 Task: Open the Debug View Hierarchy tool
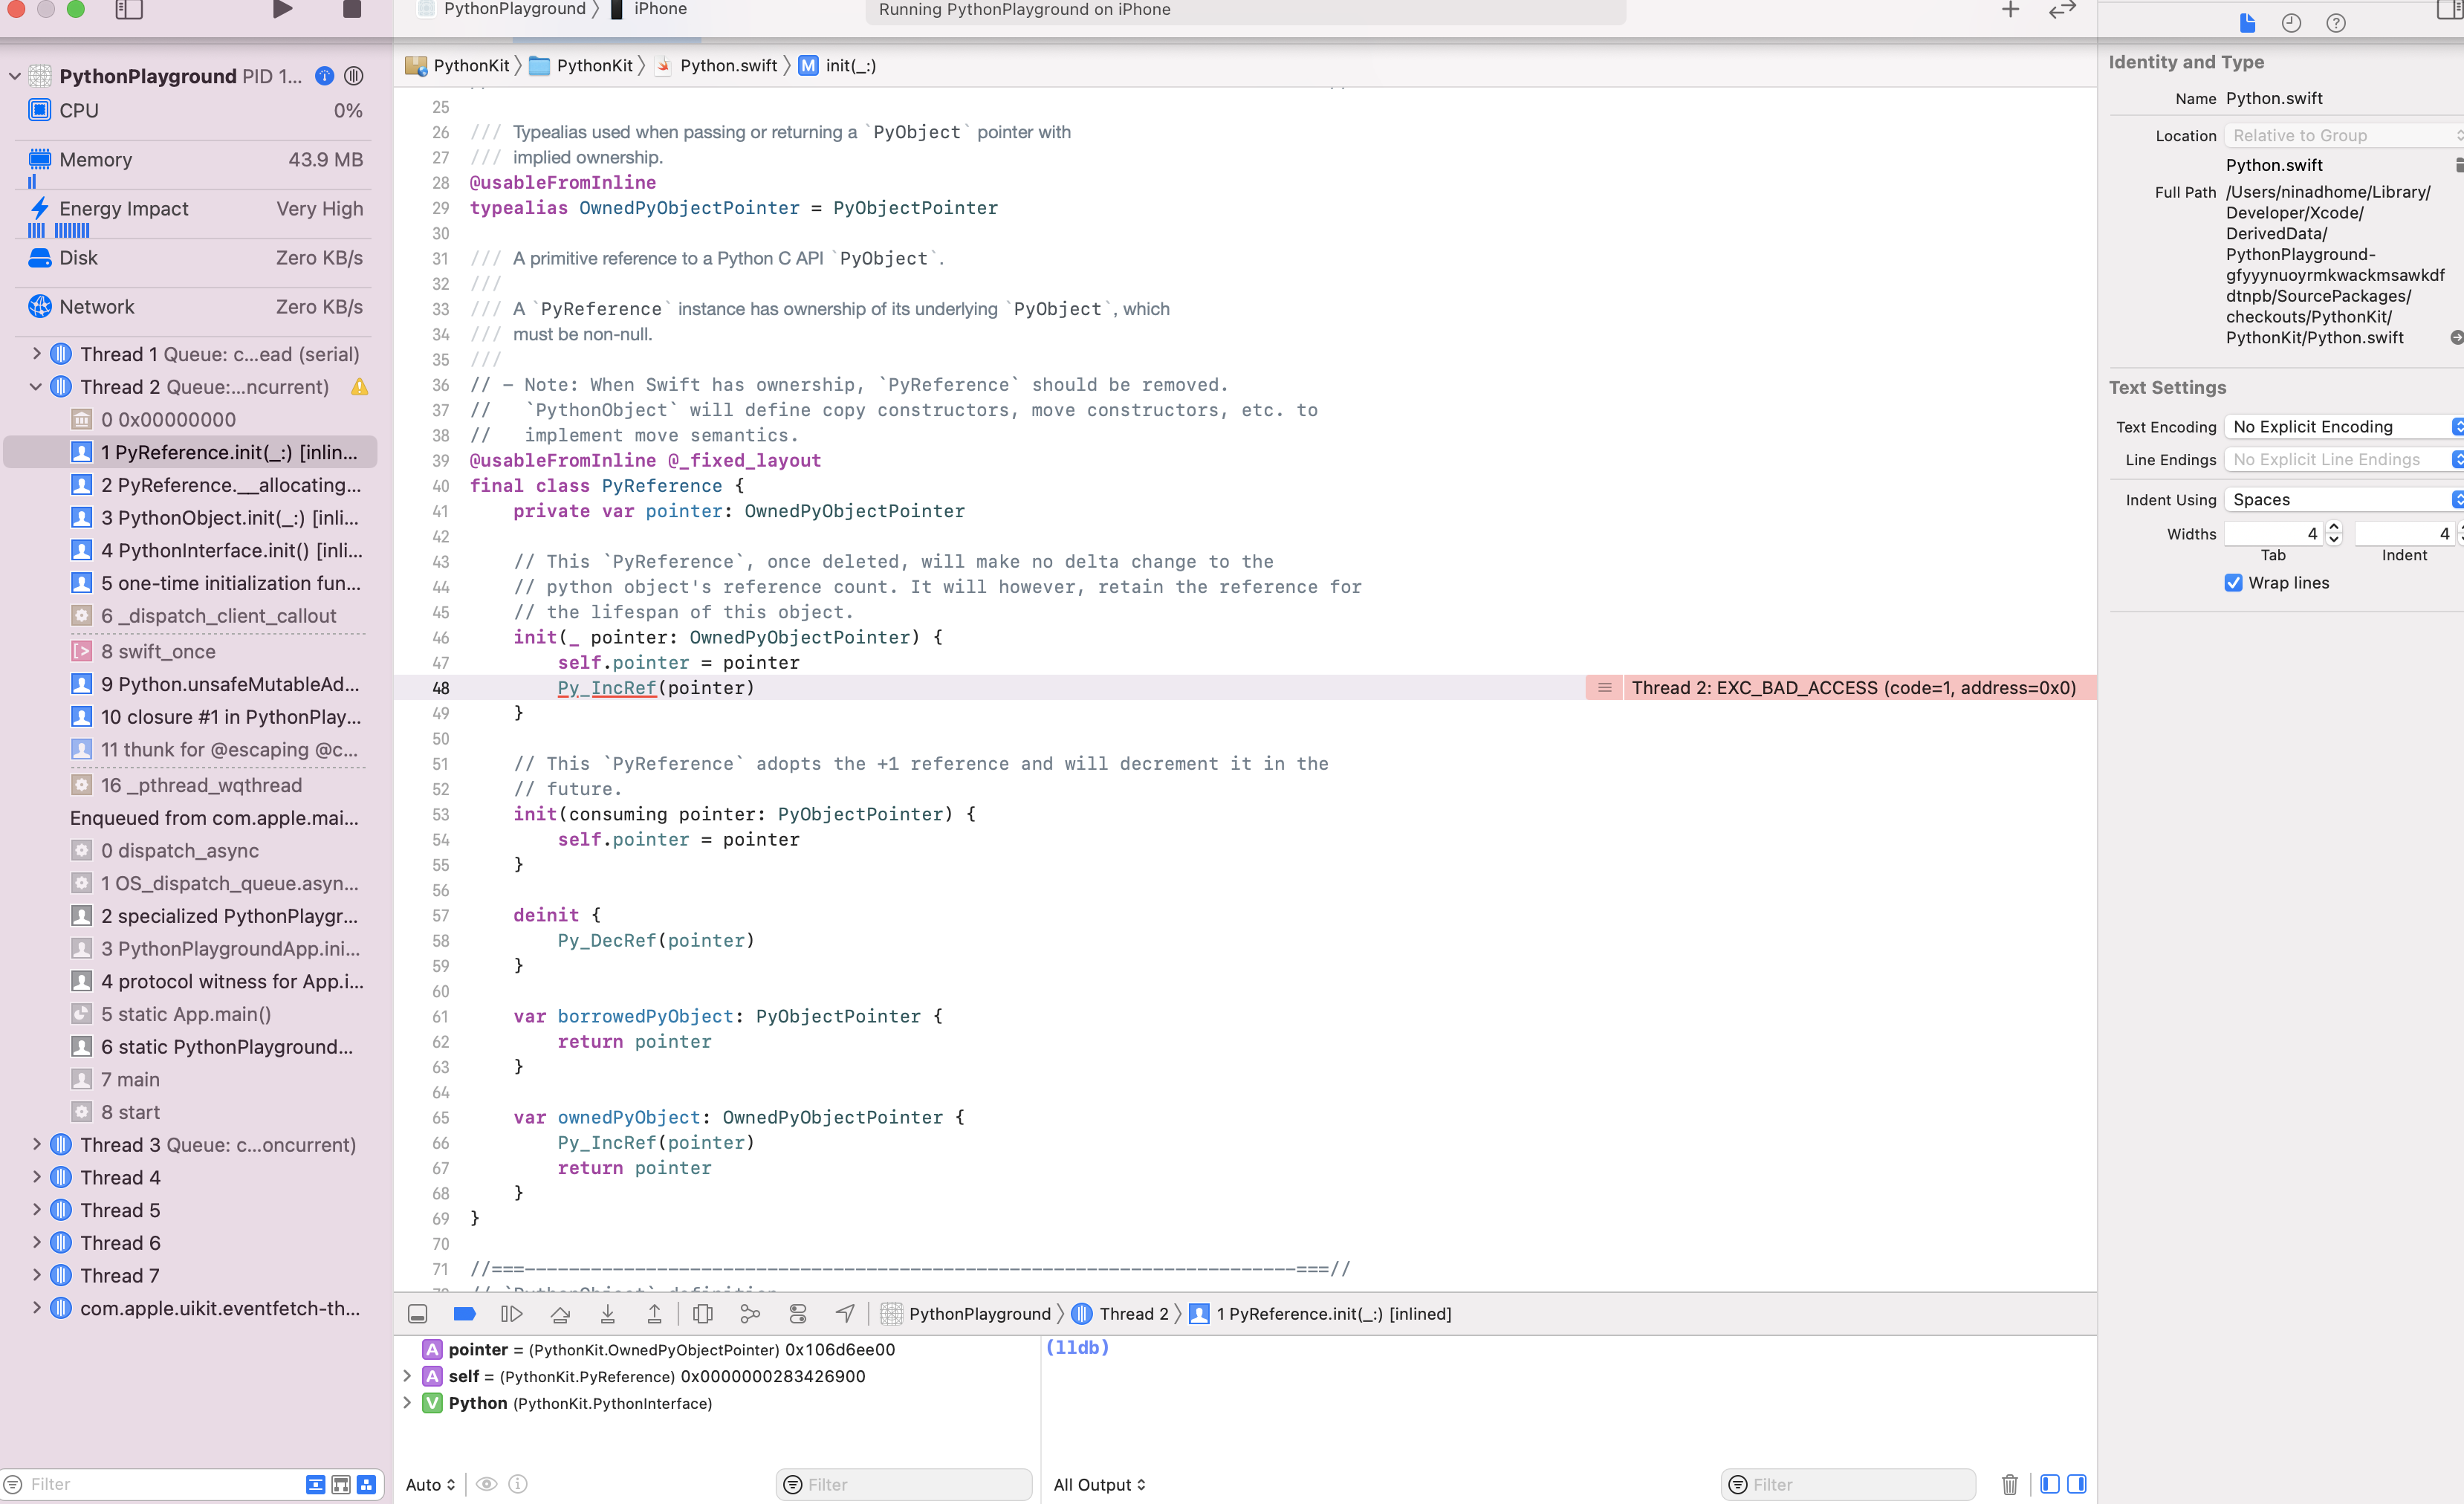click(x=703, y=1314)
